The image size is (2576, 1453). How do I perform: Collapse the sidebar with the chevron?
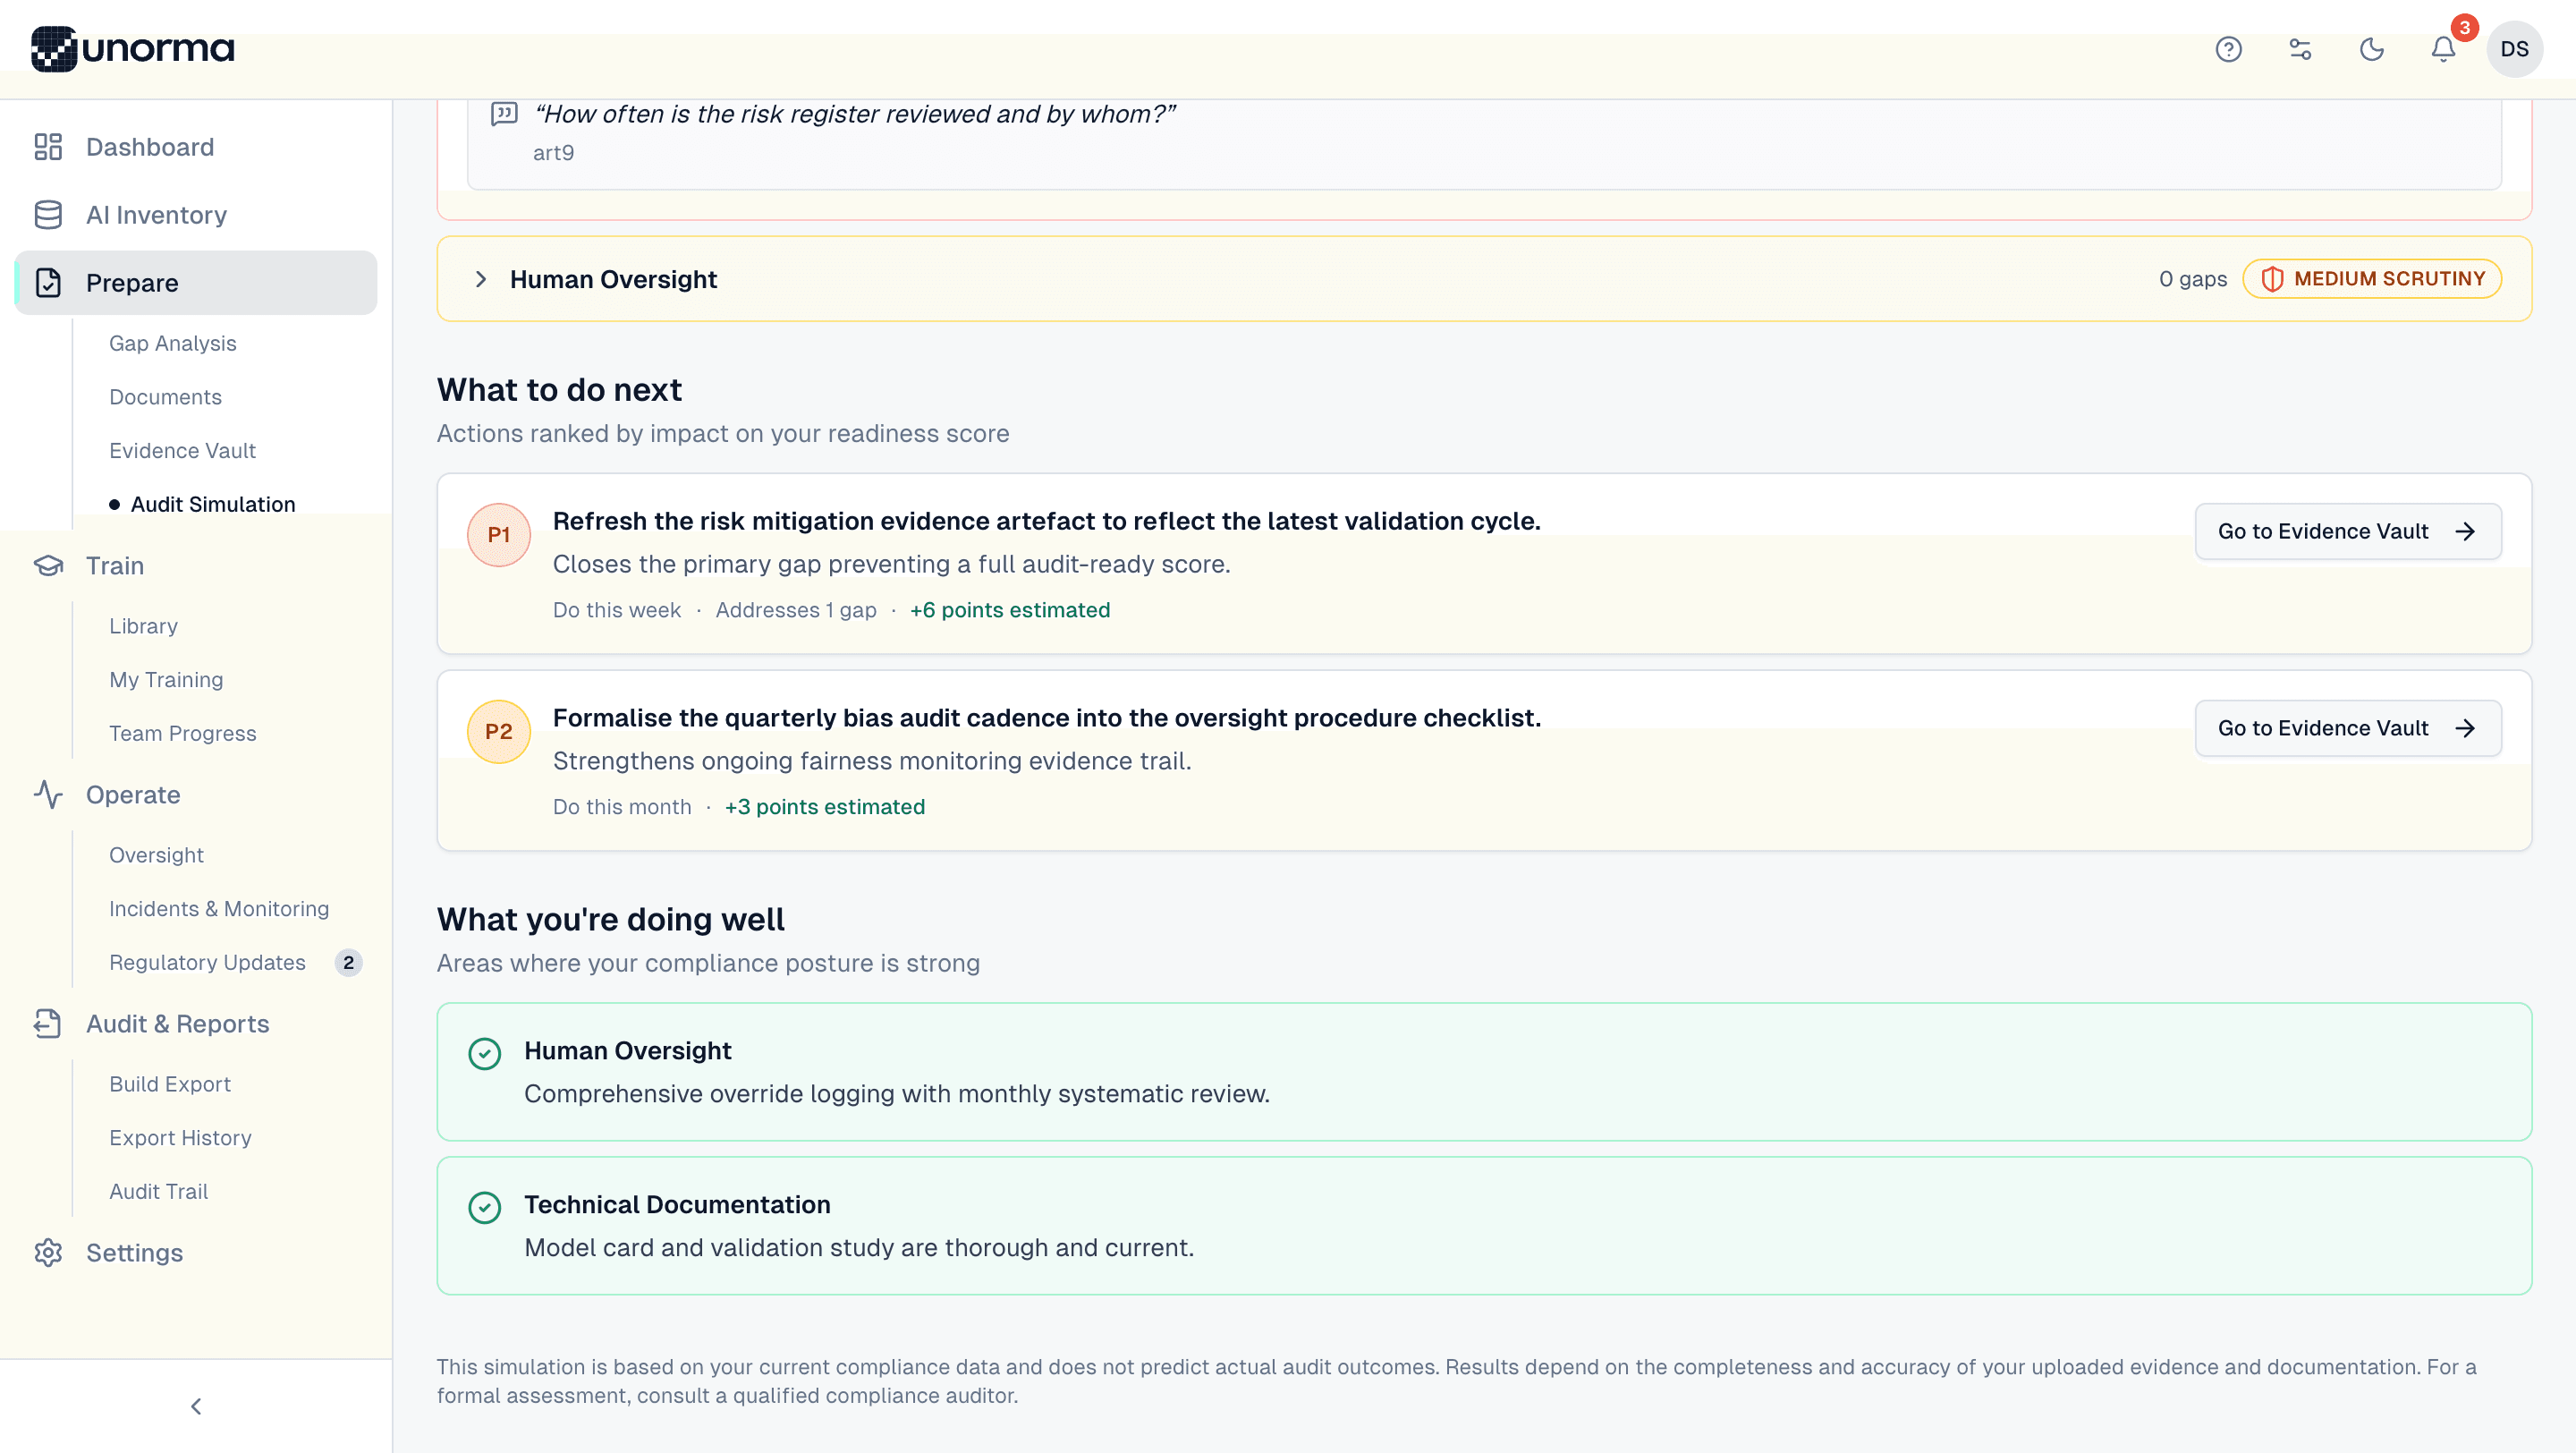pyautogui.click(x=196, y=1406)
